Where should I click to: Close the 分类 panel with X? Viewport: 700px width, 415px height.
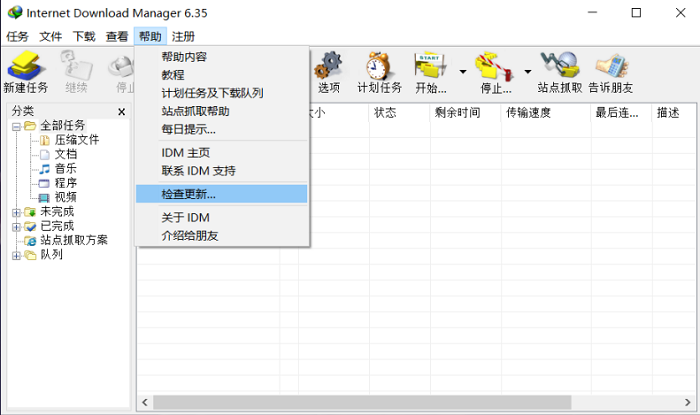121,112
